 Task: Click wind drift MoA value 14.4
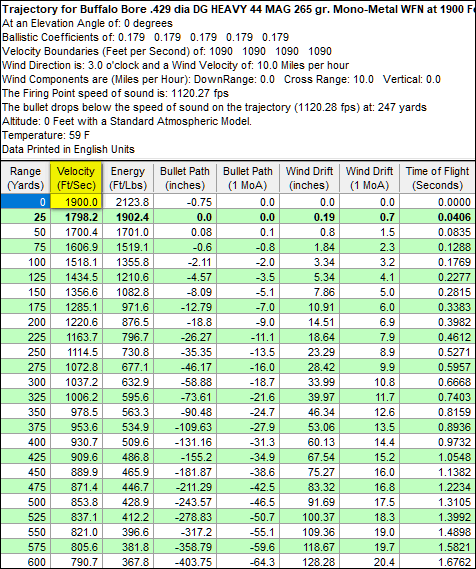coord(369,442)
